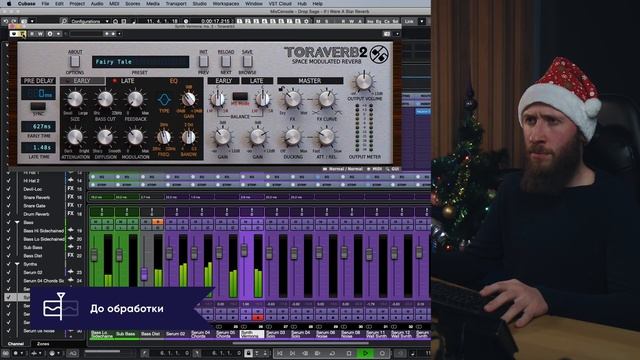Viewport: 640px width, 360px height.
Task: Open the Transport menu
Action: pyautogui.click(x=176, y=3)
